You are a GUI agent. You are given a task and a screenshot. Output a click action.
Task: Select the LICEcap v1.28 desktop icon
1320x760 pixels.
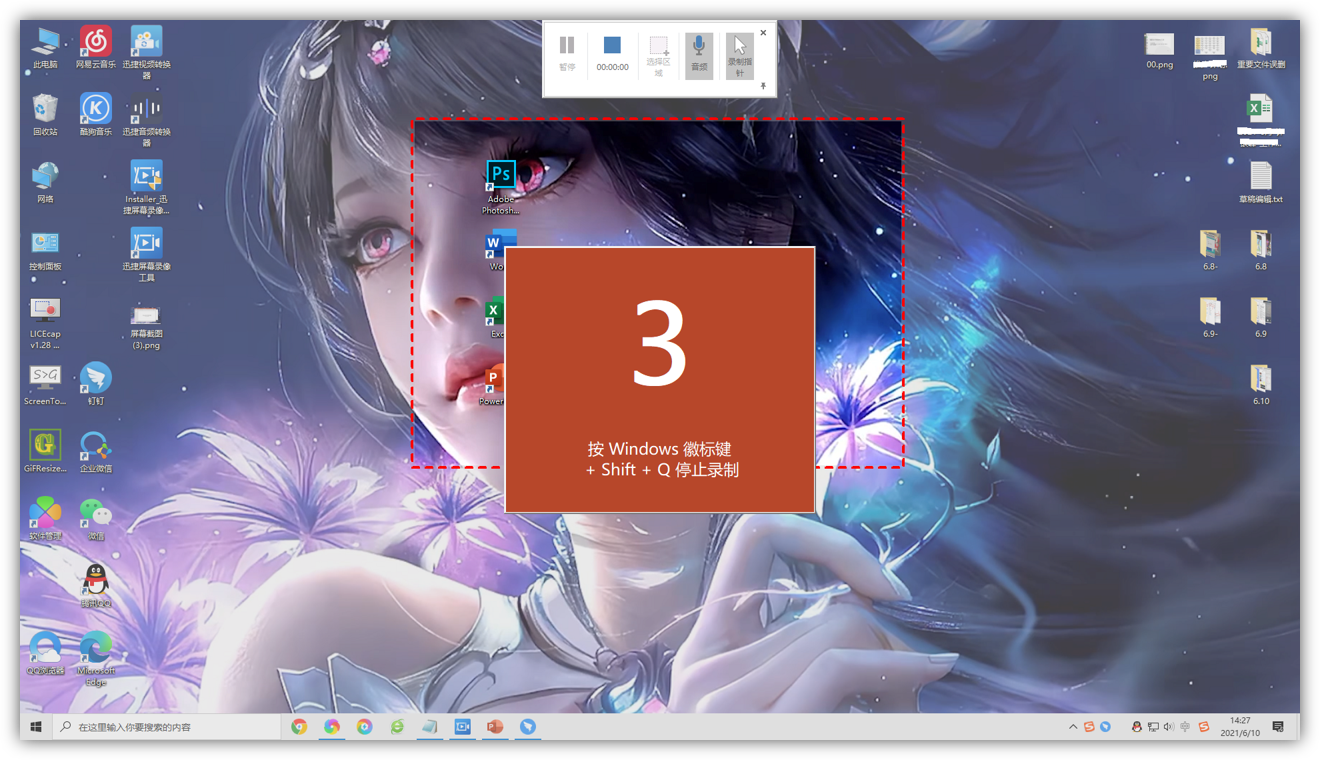pos(45,323)
